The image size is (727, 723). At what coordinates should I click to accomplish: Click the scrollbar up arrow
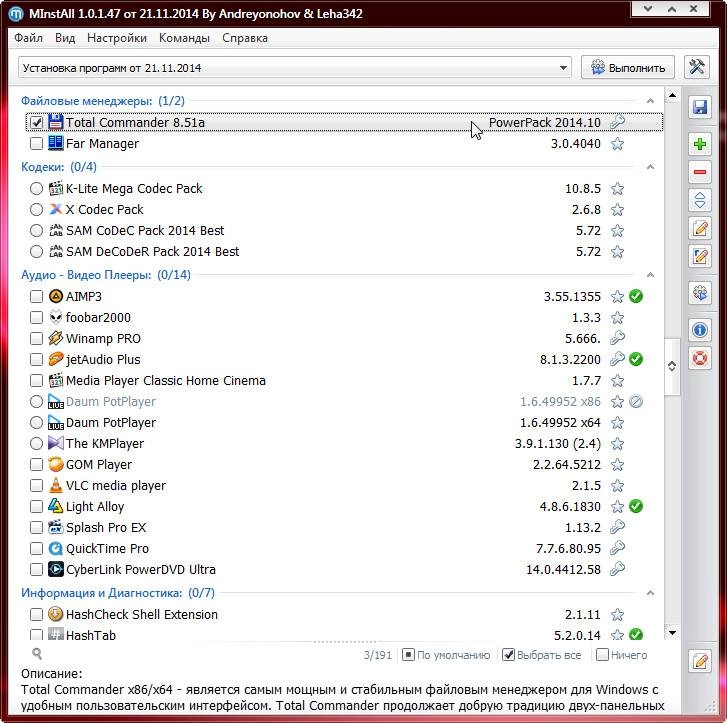point(672,96)
